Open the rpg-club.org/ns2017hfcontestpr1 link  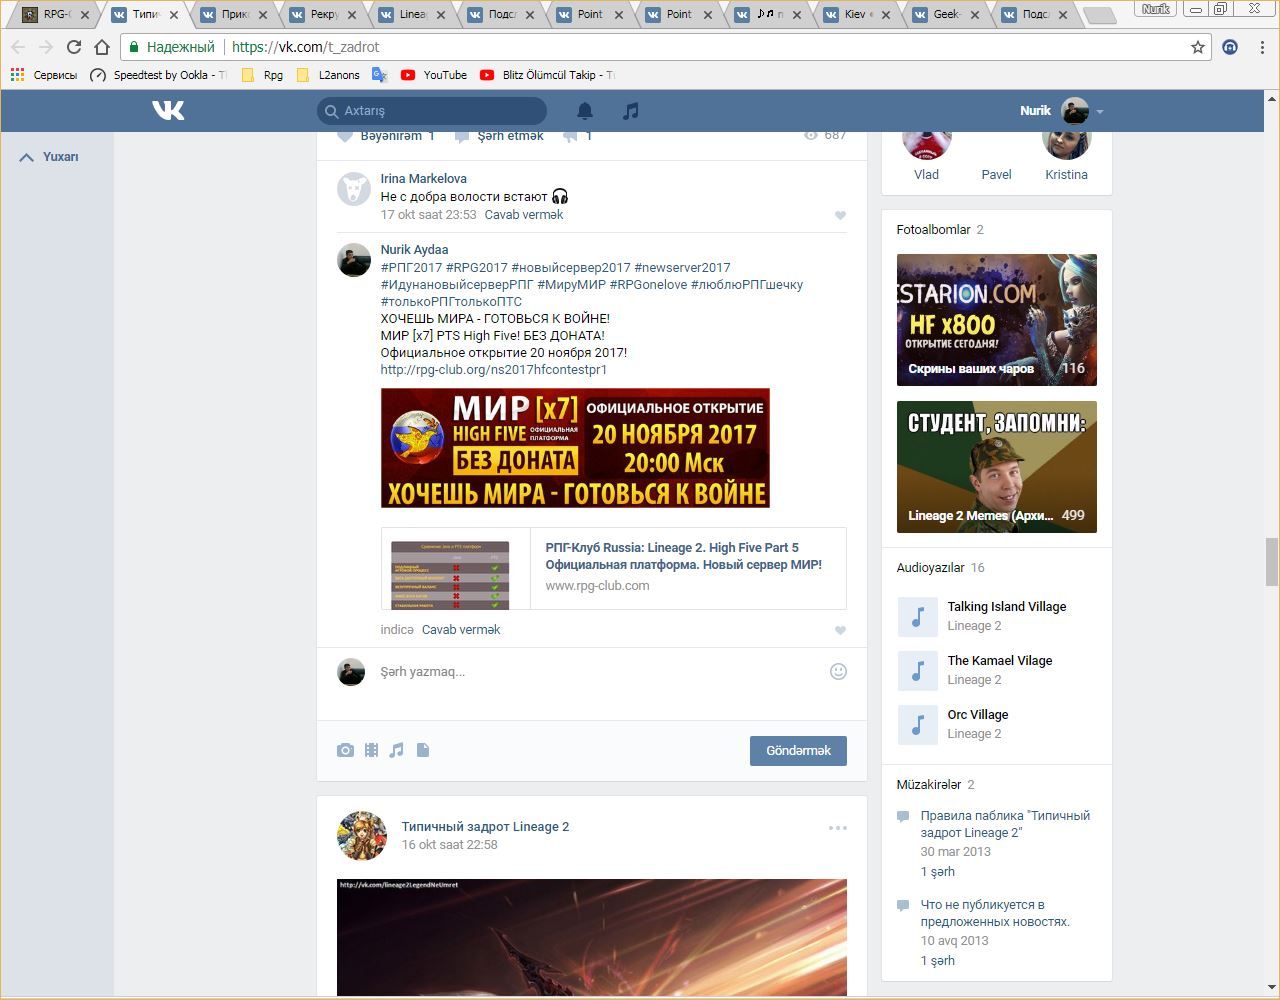tap(494, 370)
